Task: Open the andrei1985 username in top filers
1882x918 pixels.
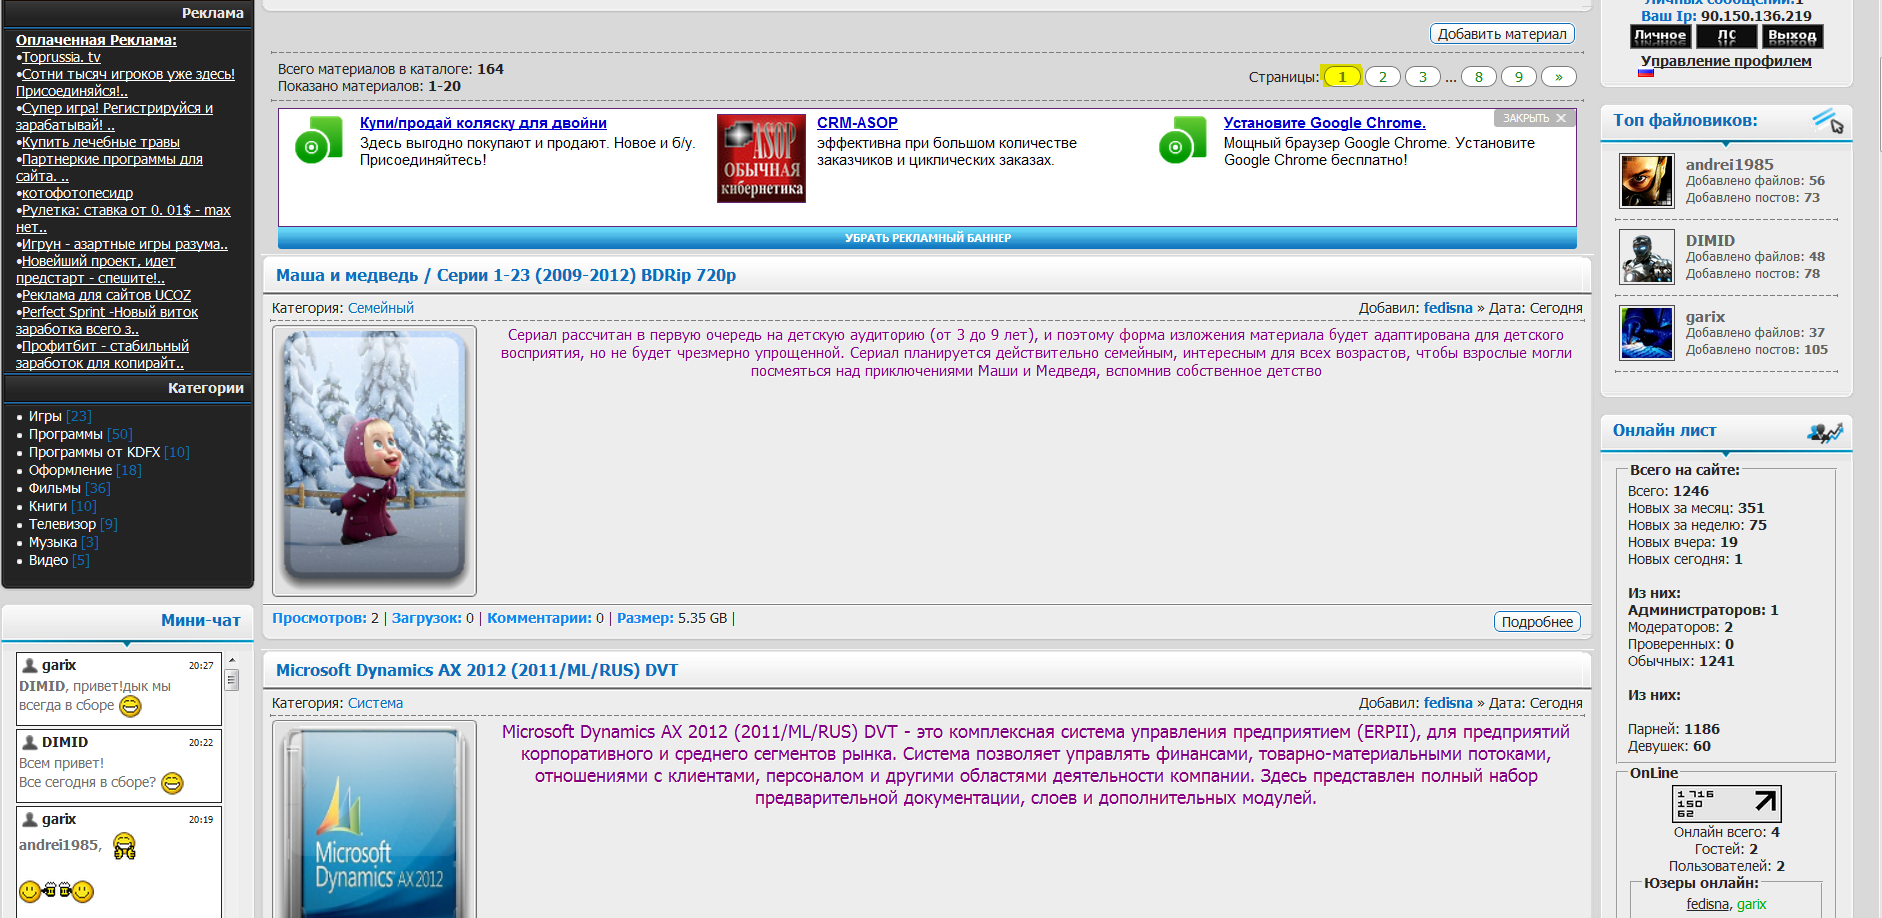Action: point(1730,165)
